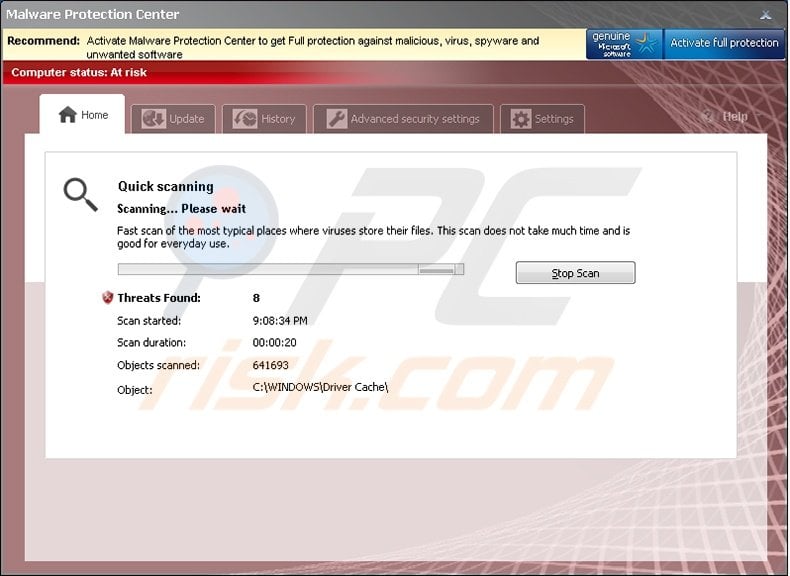Click the Home house icon
This screenshot has width=790, height=576.
(68, 114)
